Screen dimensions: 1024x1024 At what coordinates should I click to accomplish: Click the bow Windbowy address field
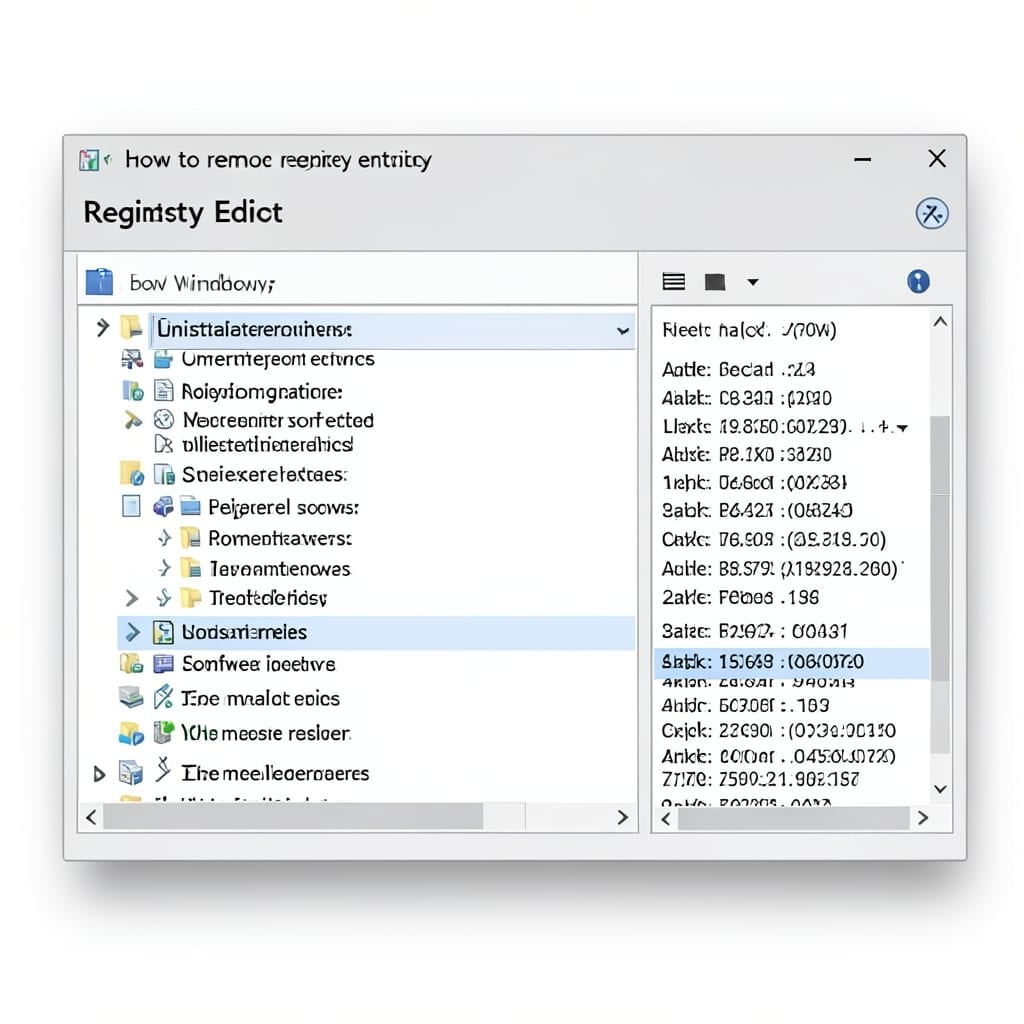click(357, 282)
